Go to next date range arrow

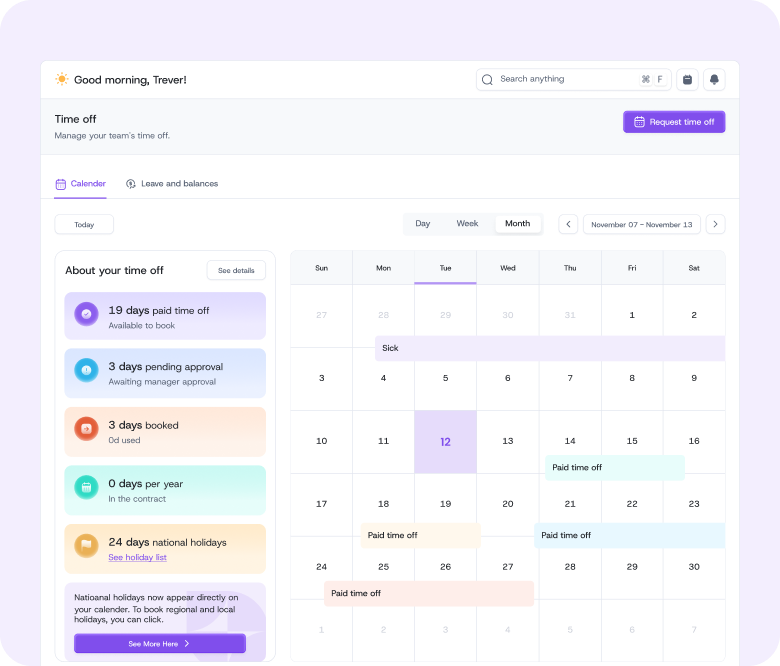tap(715, 225)
